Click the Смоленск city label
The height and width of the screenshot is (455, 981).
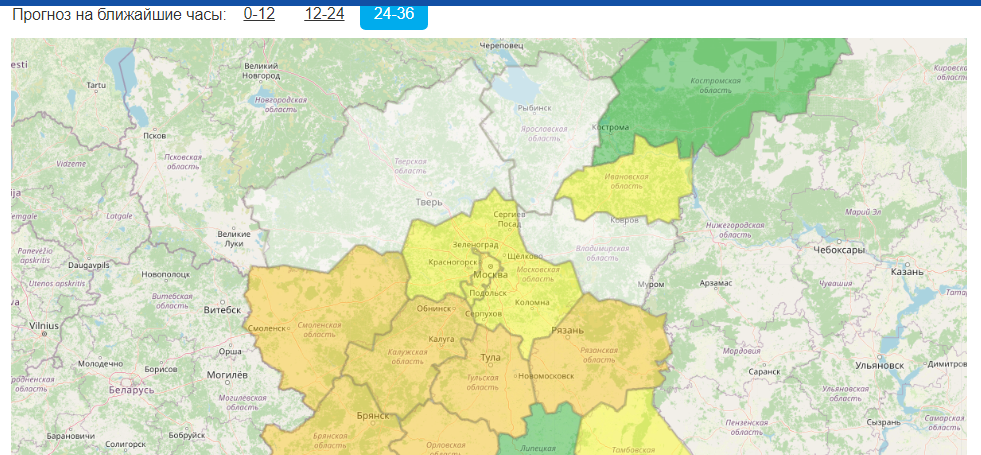pos(267,328)
